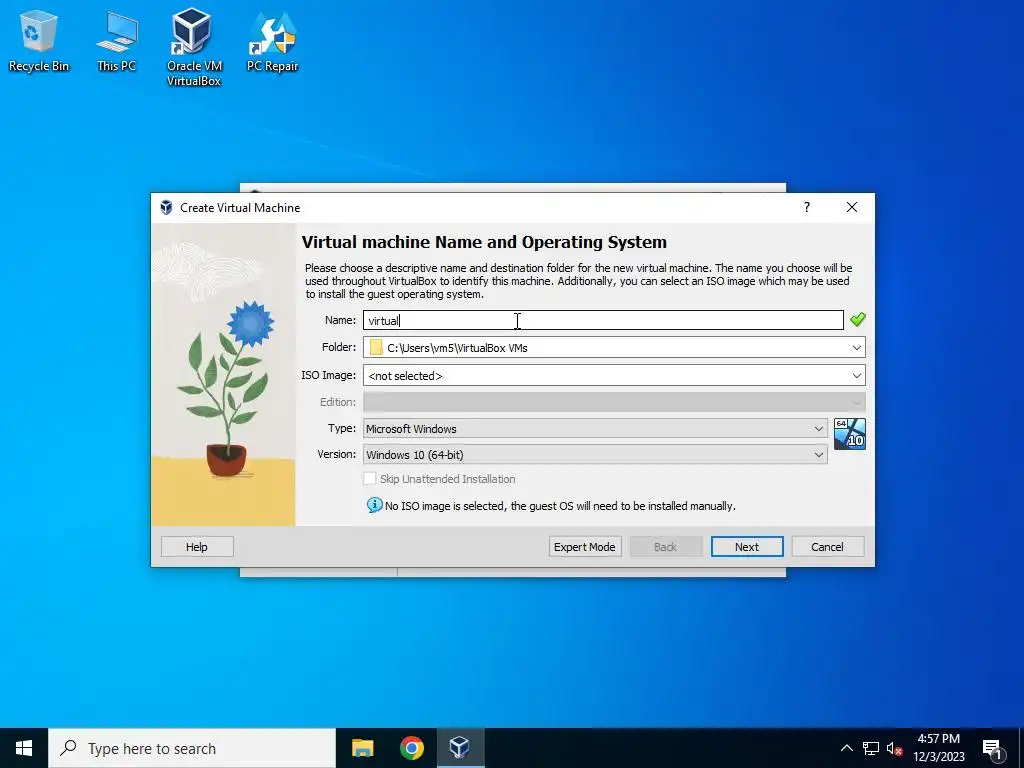Show hidden system tray icons
This screenshot has width=1024, height=768.
(846, 748)
